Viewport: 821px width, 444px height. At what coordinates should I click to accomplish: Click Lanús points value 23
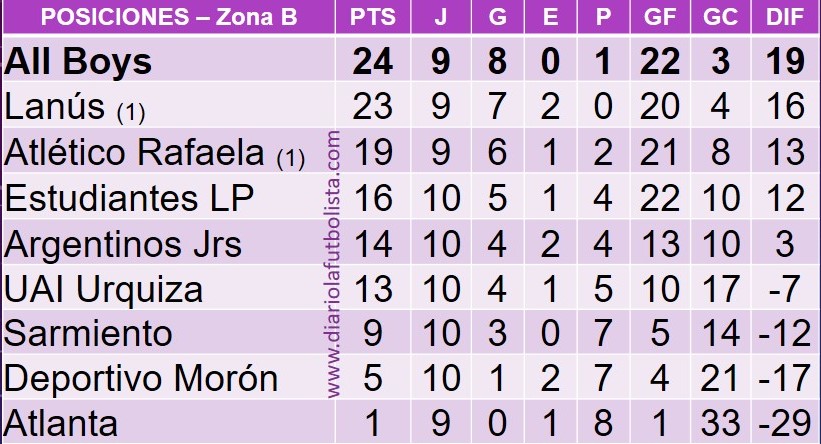coord(372,107)
